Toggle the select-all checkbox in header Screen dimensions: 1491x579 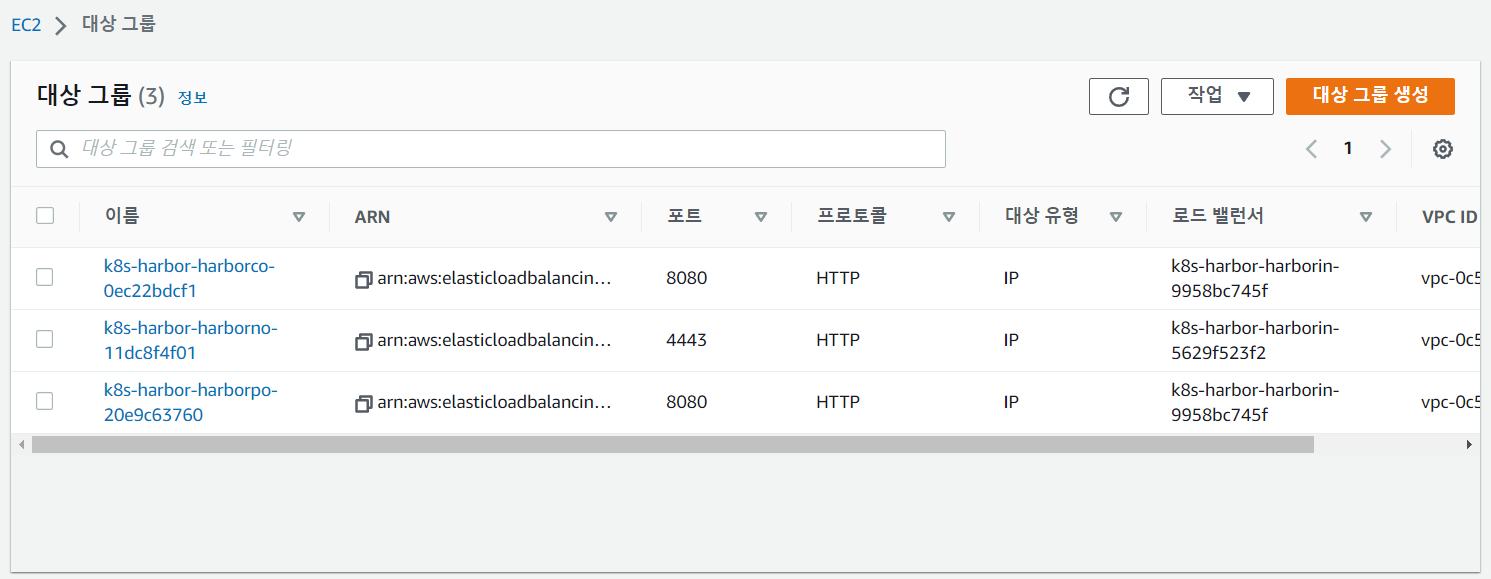click(x=45, y=215)
